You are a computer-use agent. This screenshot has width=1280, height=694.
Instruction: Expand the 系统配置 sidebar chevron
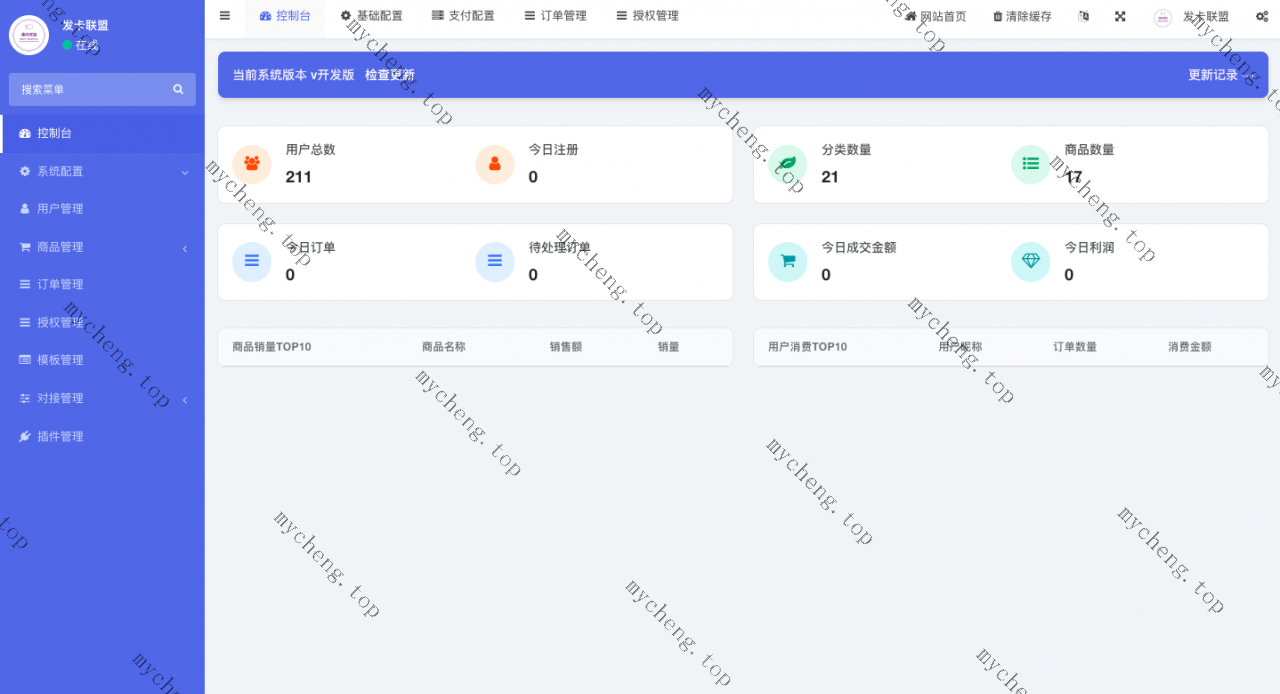point(185,172)
